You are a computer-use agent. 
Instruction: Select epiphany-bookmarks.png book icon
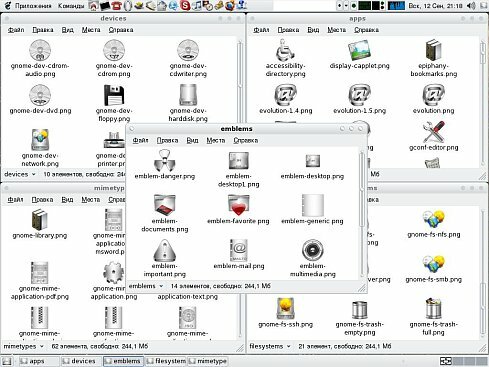[433, 50]
